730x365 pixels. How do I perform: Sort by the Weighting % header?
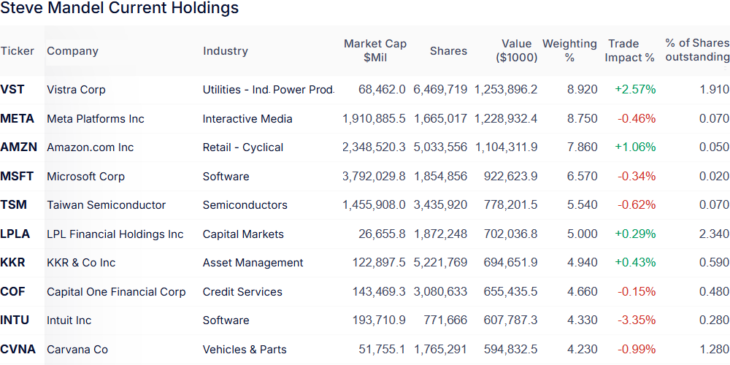(569, 50)
